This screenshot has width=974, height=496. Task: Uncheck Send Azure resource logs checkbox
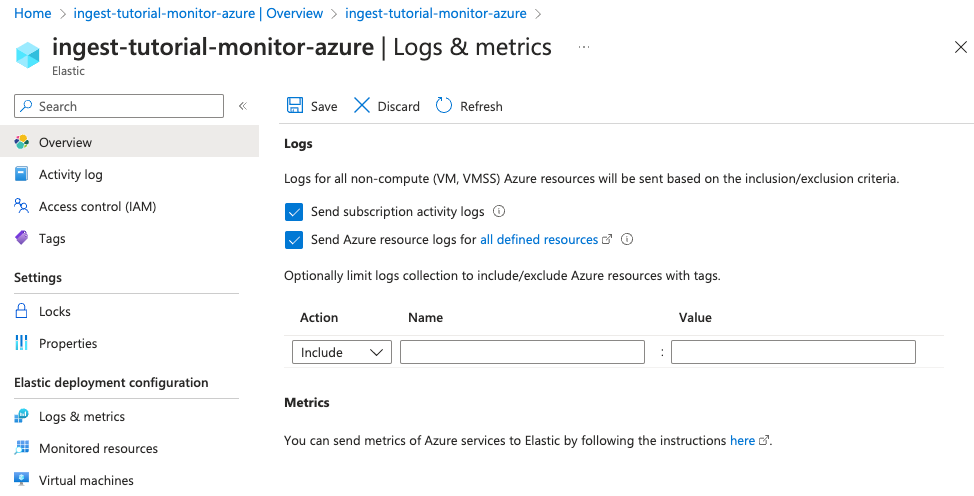click(294, 240)
